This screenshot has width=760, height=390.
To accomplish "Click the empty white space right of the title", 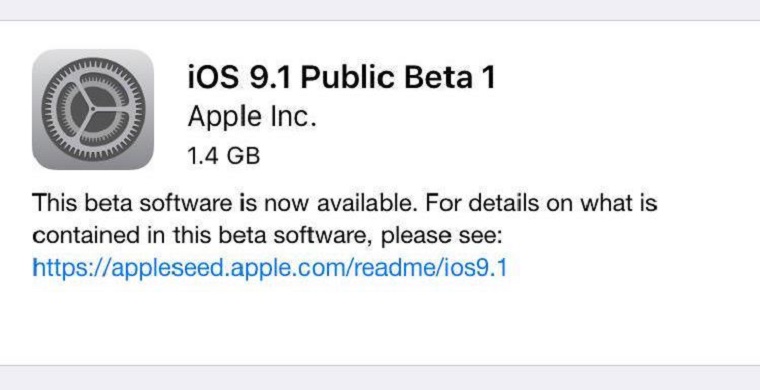I will (625, 78).
